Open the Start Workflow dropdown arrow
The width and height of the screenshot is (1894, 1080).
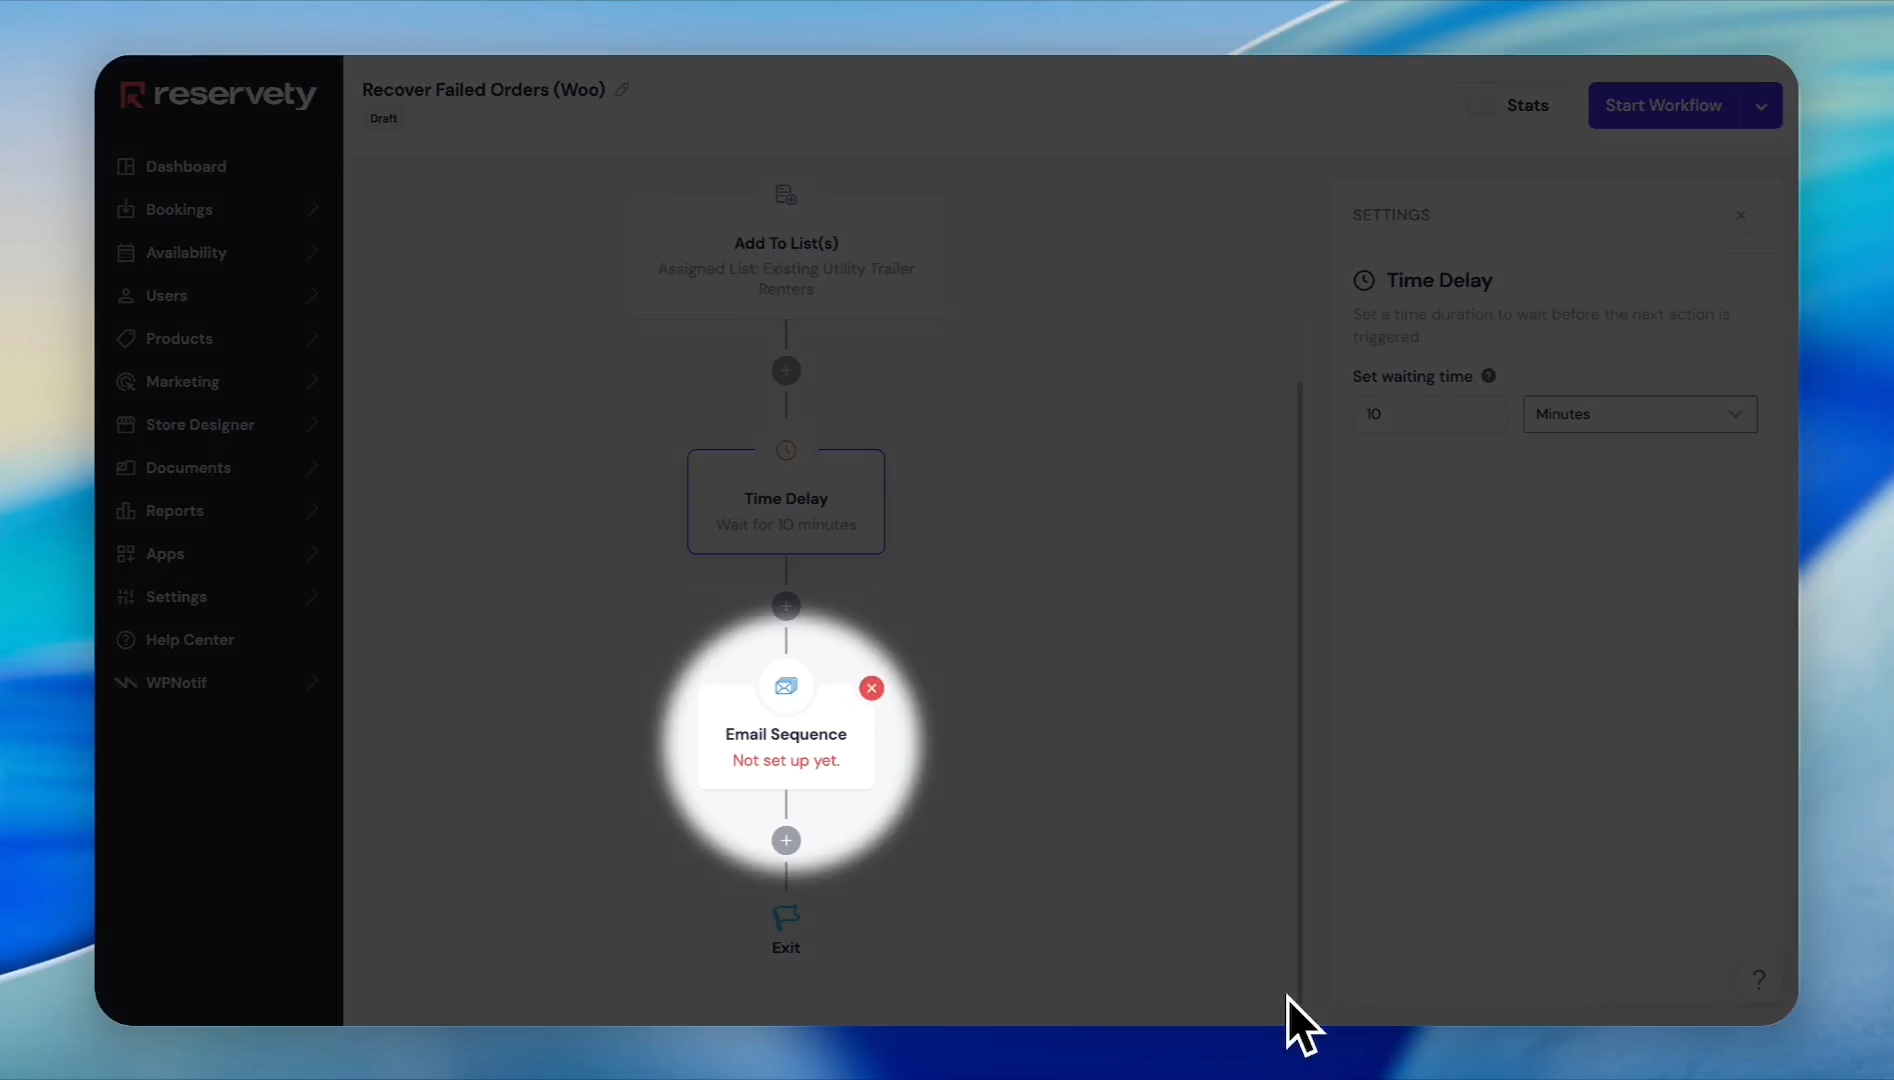point(1761,106)
